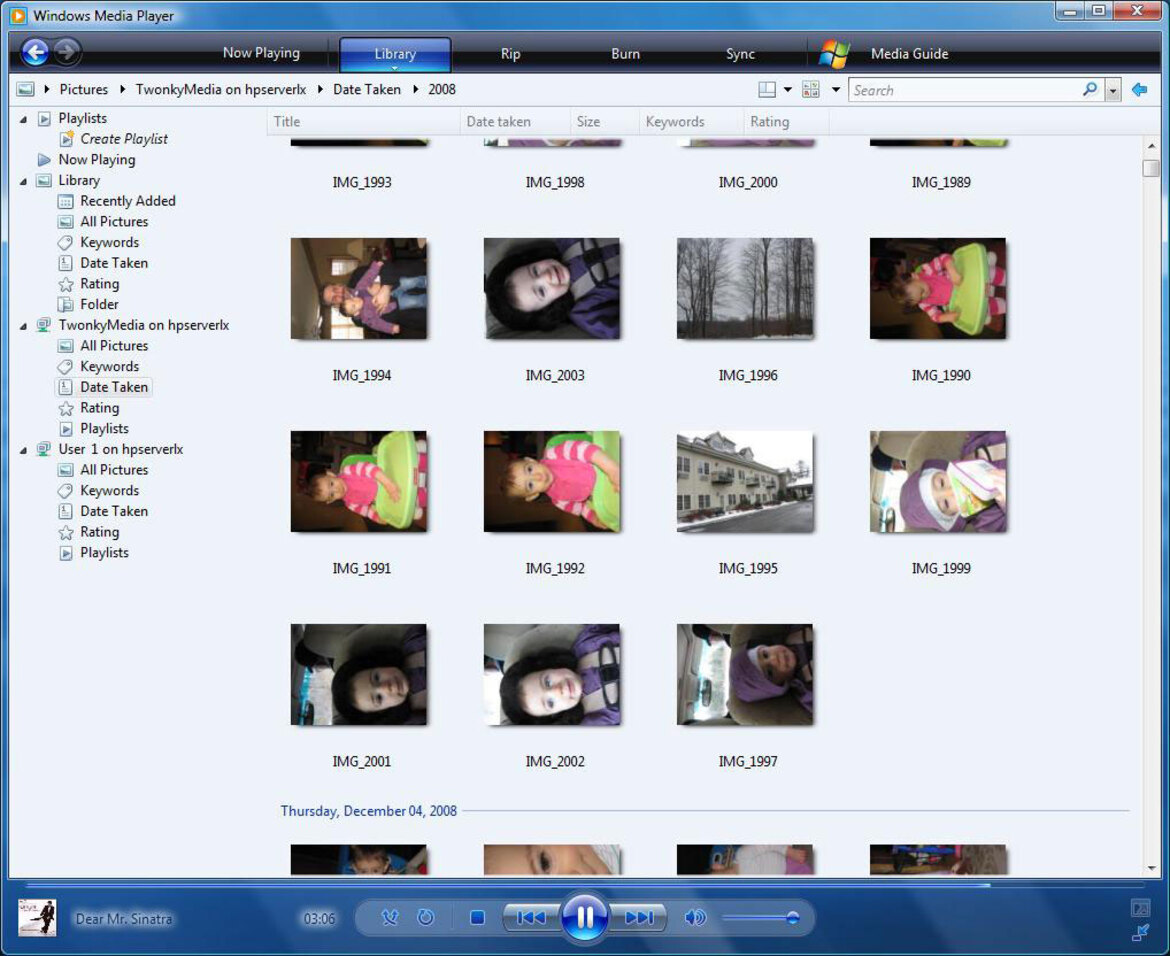
Task: Click TwonkyMedia on hpserverlx in breadcrumb
Action: pyautogui.click(x=221, y=90)
